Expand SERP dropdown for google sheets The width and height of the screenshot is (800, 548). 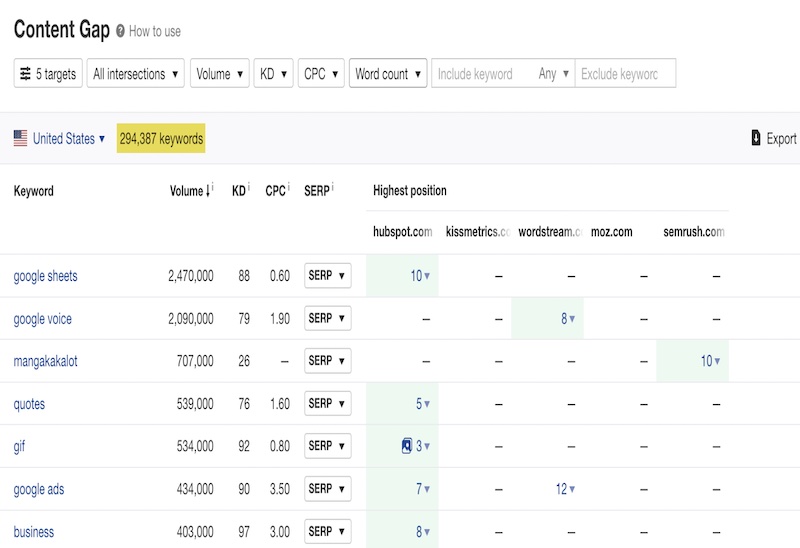328,276
